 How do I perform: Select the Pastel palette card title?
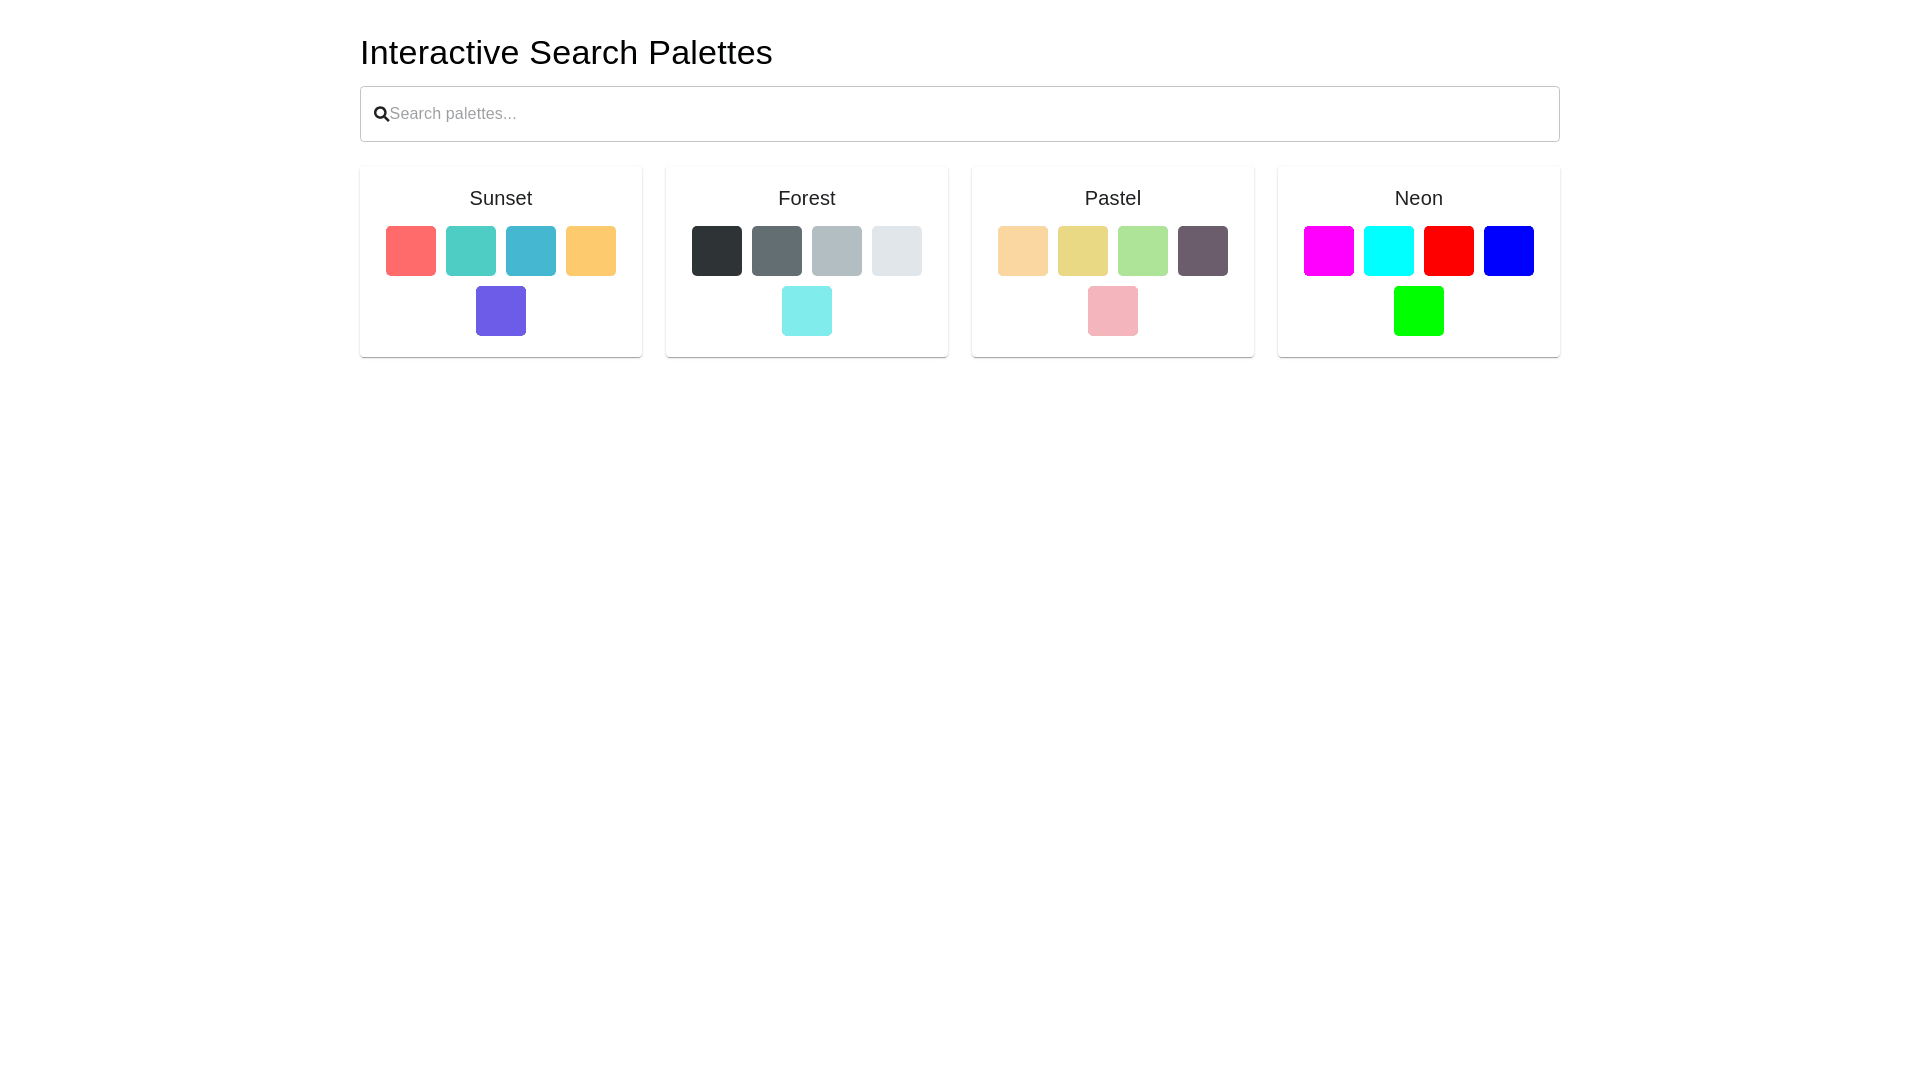tap(1112, 198)
